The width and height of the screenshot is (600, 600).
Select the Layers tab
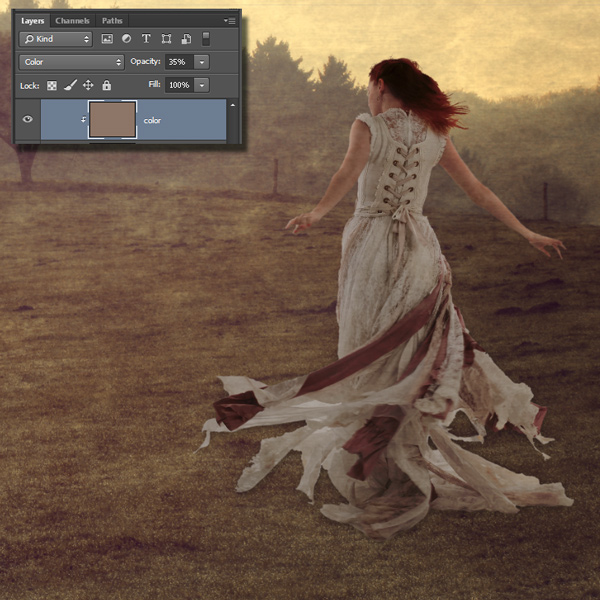pos(32,21)
